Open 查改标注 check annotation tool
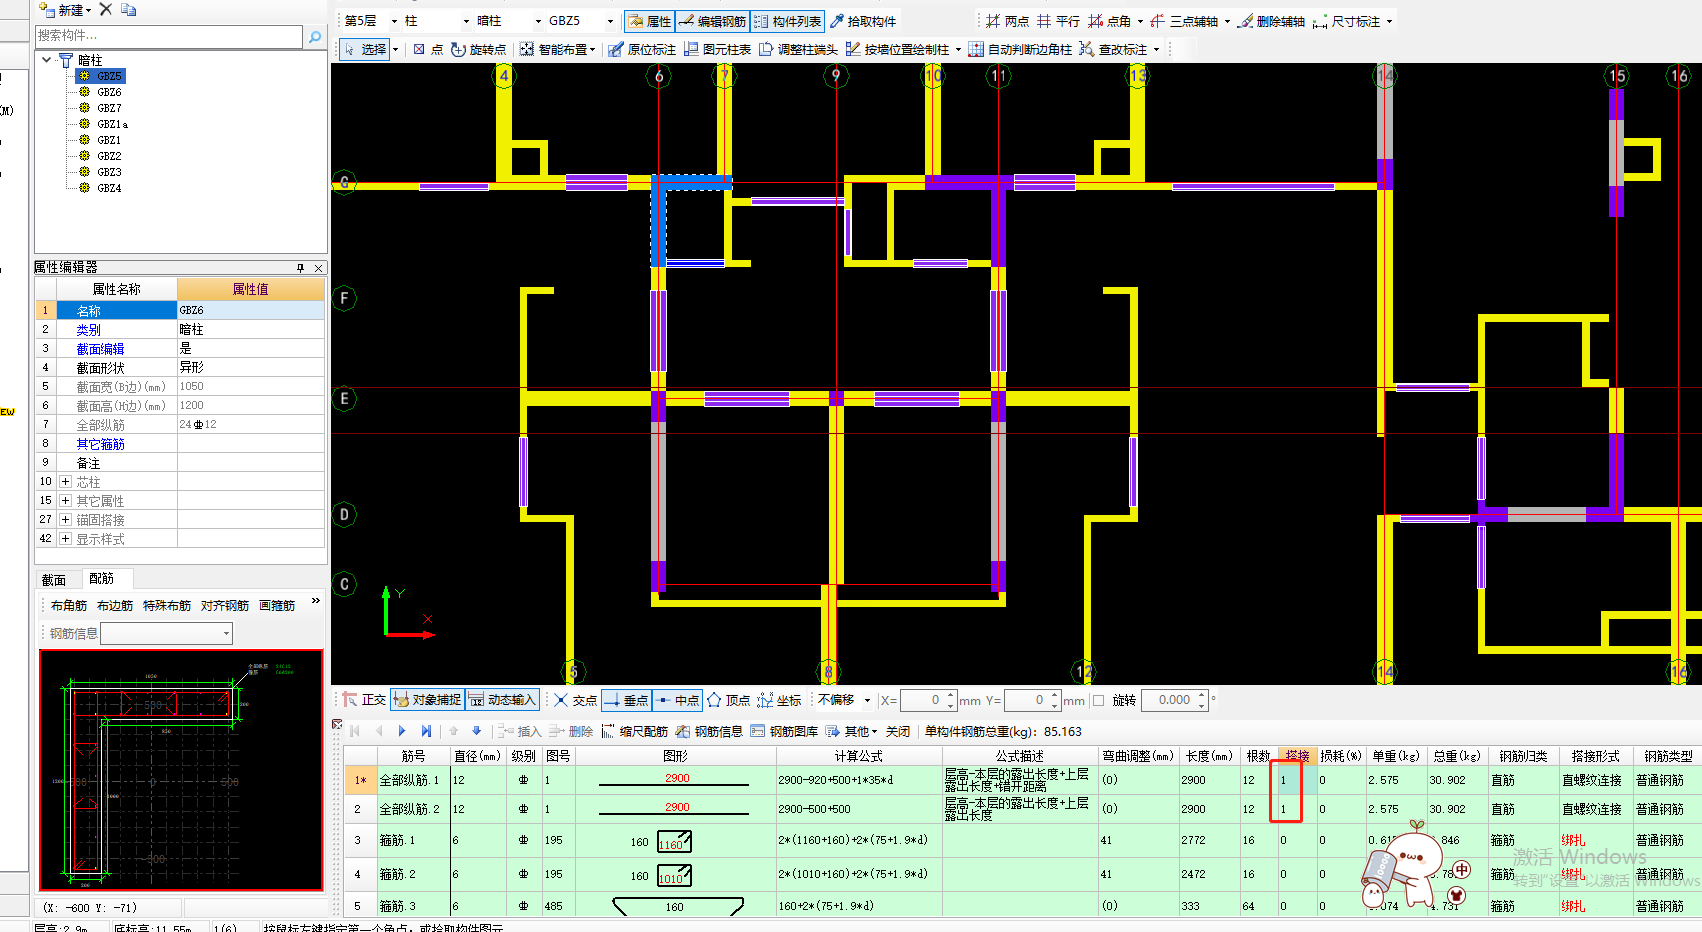Screen dimensions: 1702x932 (x=1112, y=49)
